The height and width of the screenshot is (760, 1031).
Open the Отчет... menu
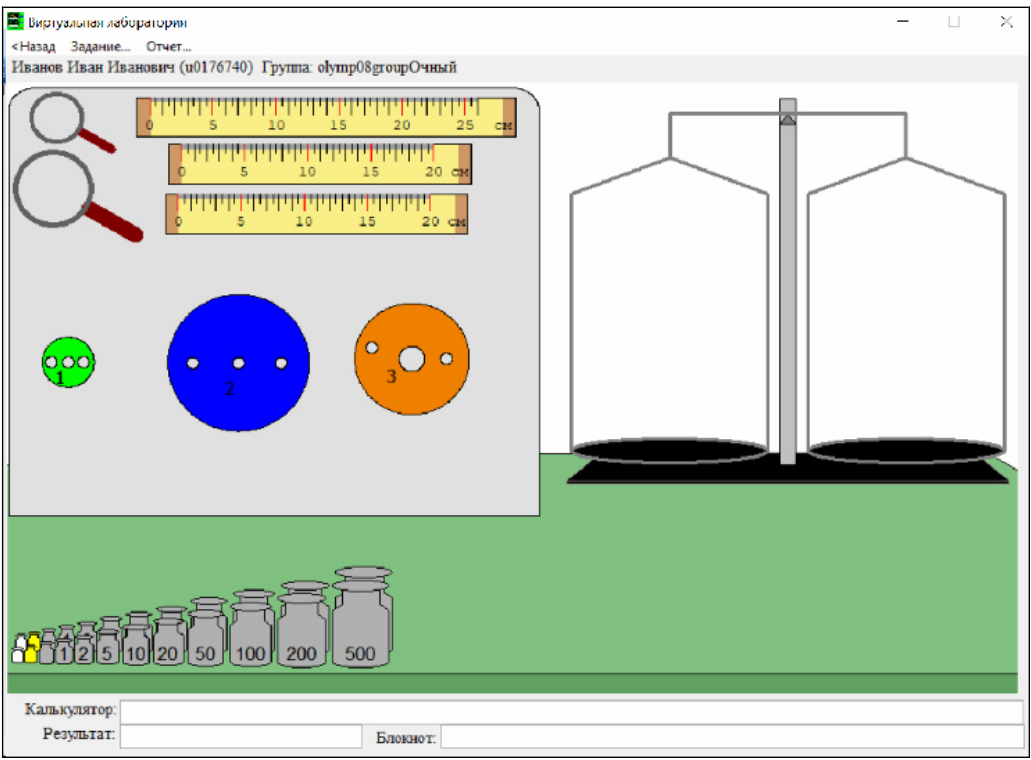168,47
